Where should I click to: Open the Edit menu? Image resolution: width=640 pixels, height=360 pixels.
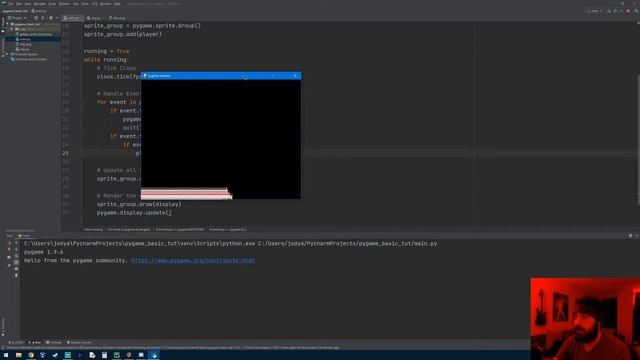[19, 4]
